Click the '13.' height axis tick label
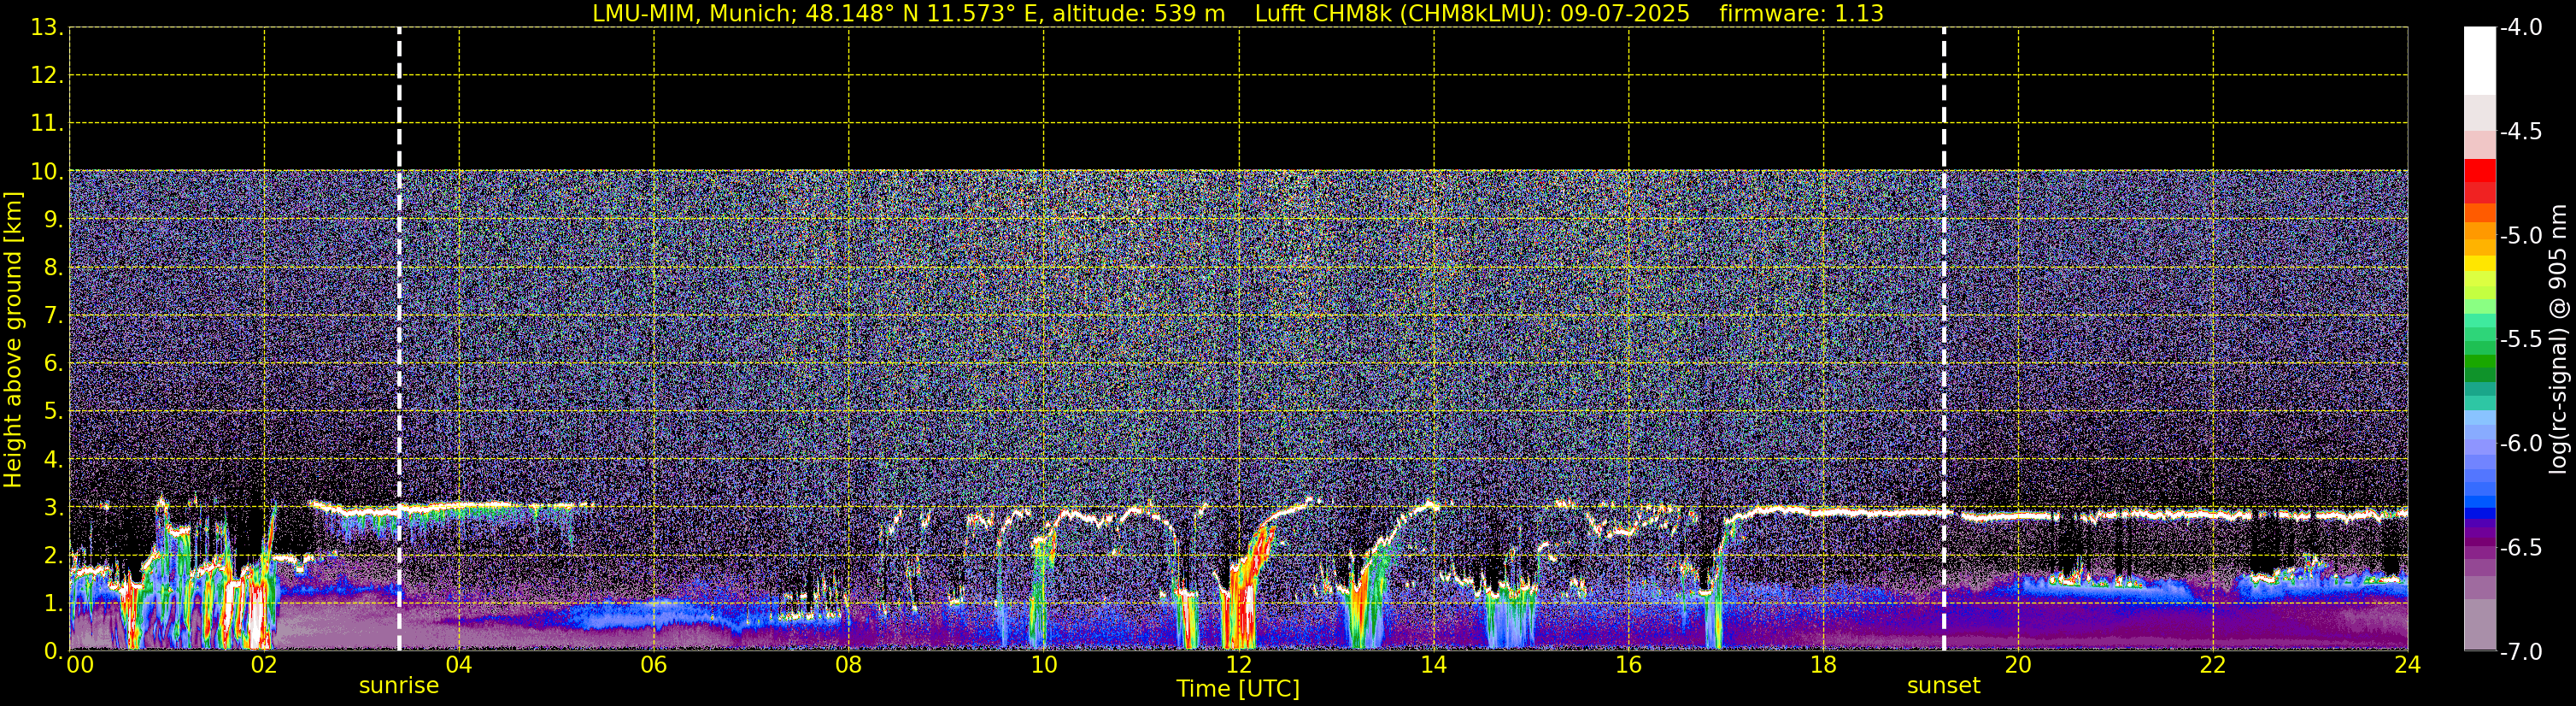 click(46, 28)
